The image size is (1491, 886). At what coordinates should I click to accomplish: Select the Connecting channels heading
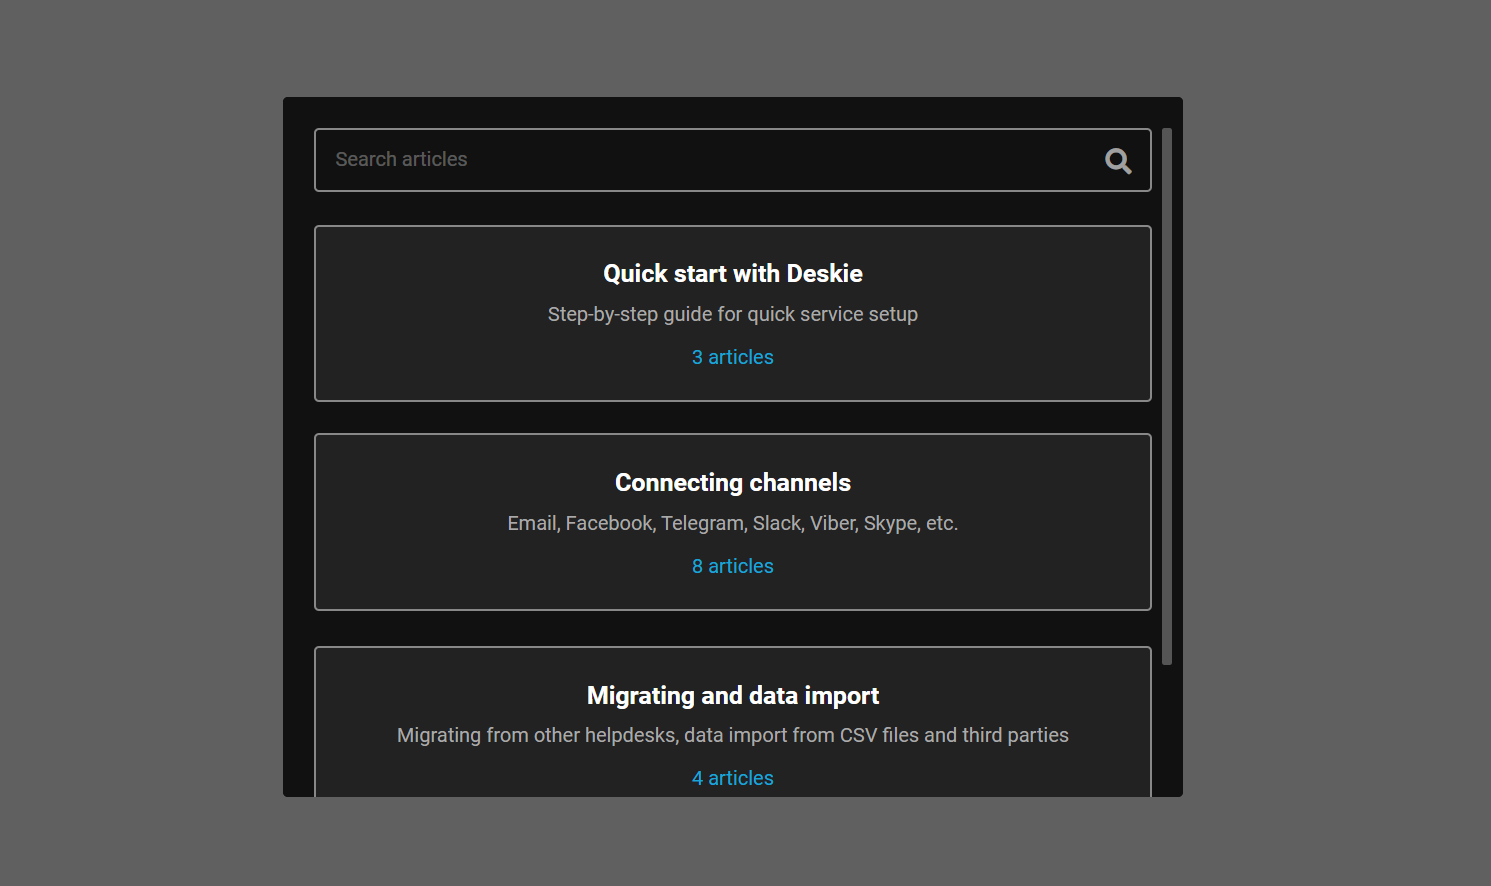(x=732, y=483)
